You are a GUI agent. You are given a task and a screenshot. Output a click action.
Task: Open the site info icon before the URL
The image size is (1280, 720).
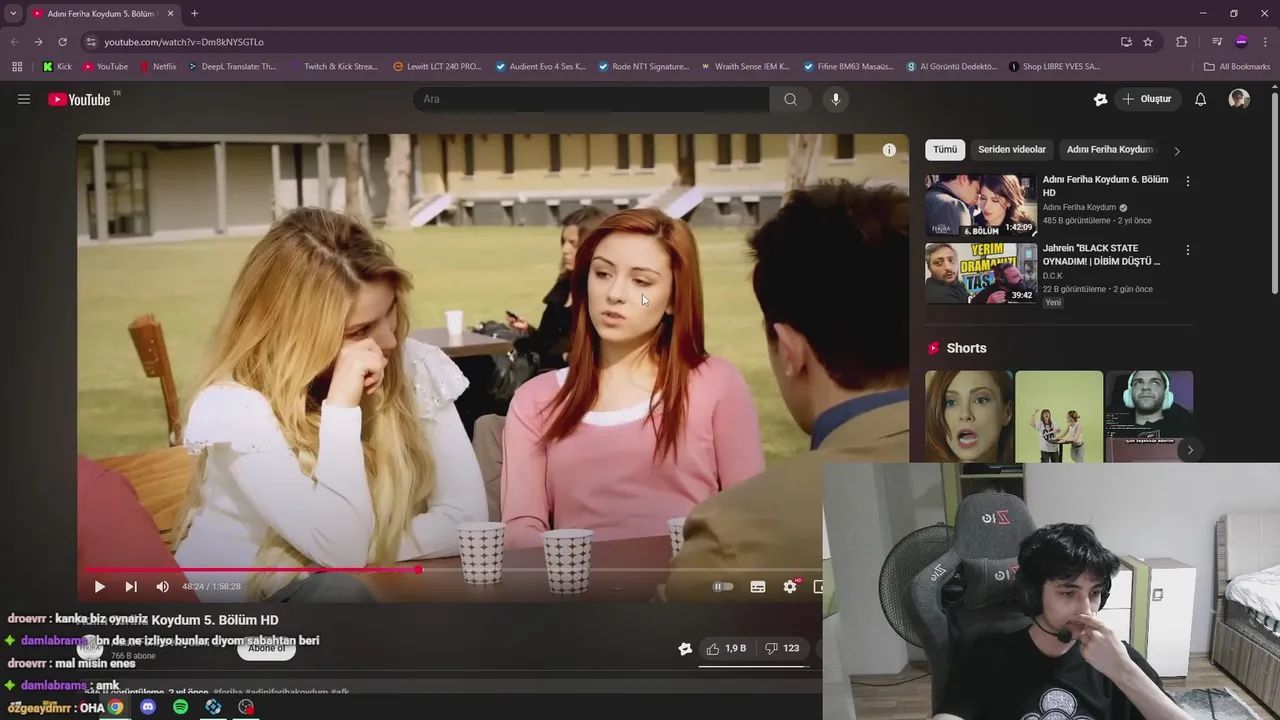[91, 42]
